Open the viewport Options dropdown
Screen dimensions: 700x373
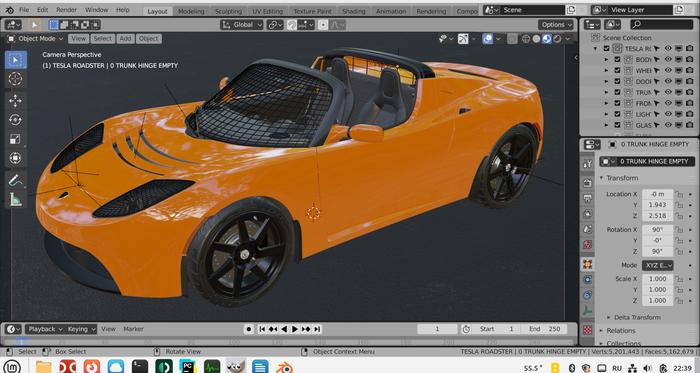coord(556,25)
